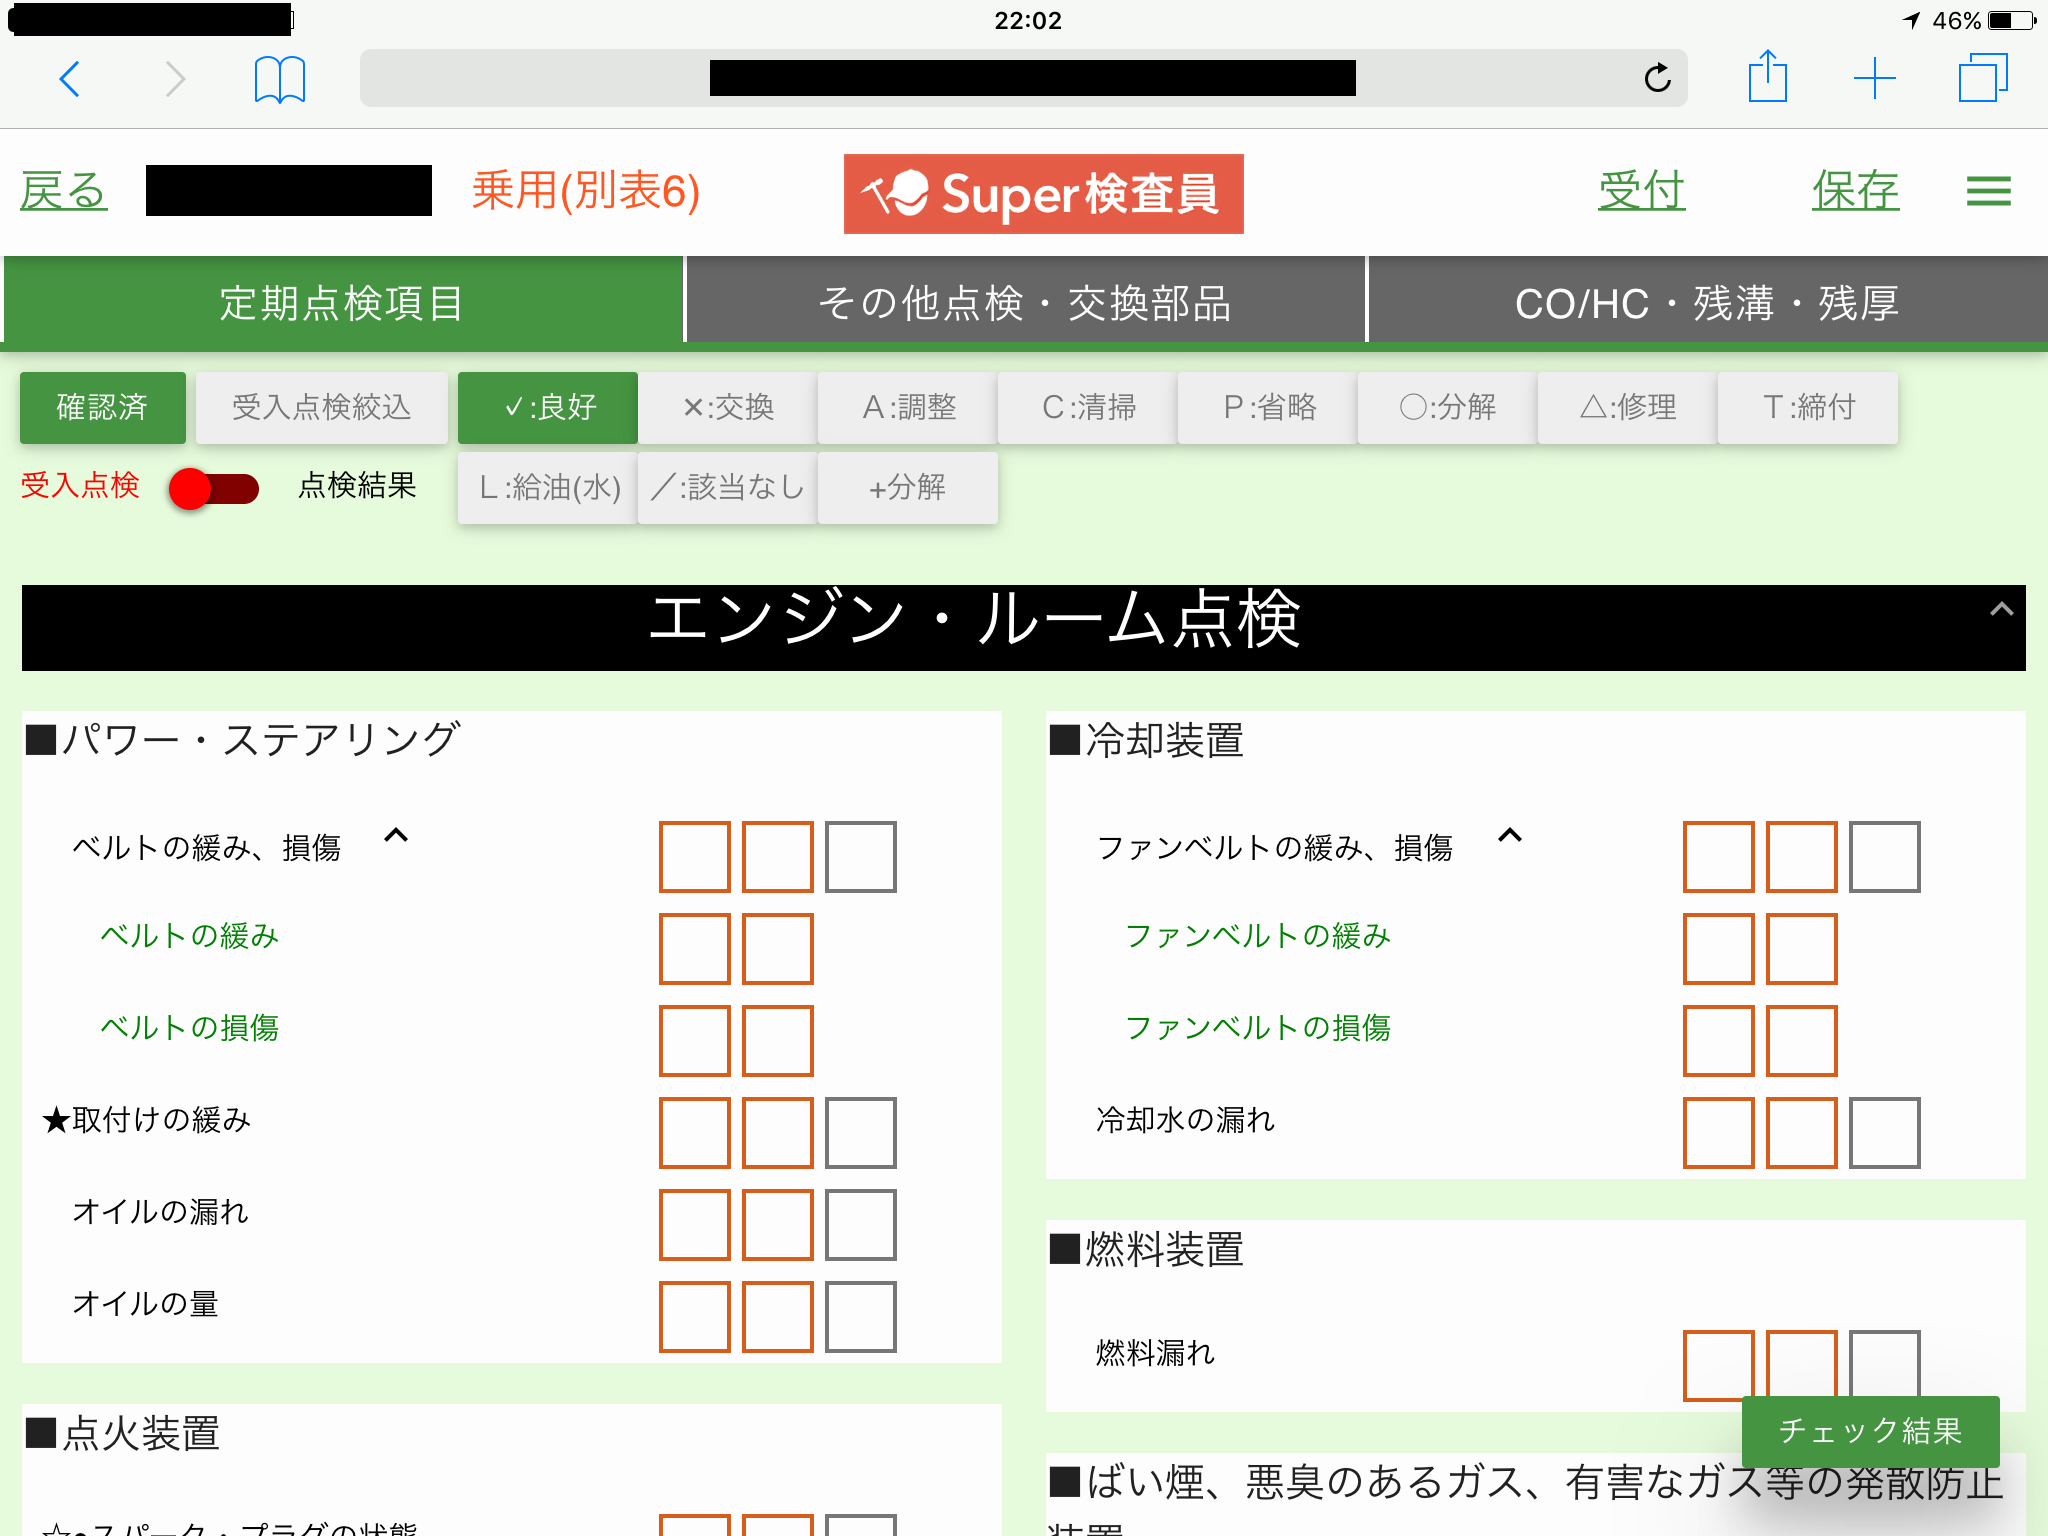This screenshot has height=1536, width=2048.
Task: Show all Safari tabs icon
Action: click(x=1983, y=78)
